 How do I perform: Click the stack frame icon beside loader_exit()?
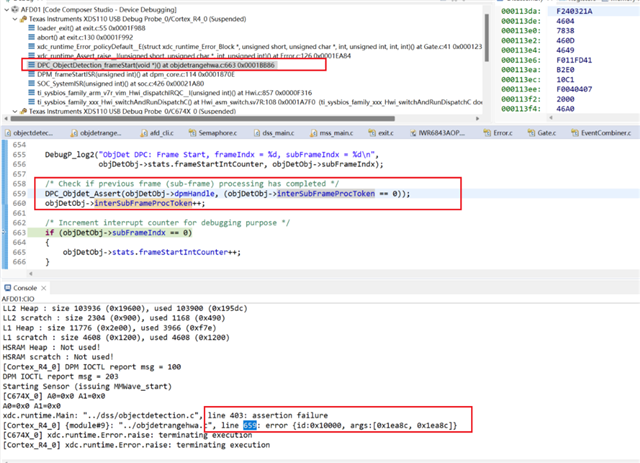pos(31,28)
